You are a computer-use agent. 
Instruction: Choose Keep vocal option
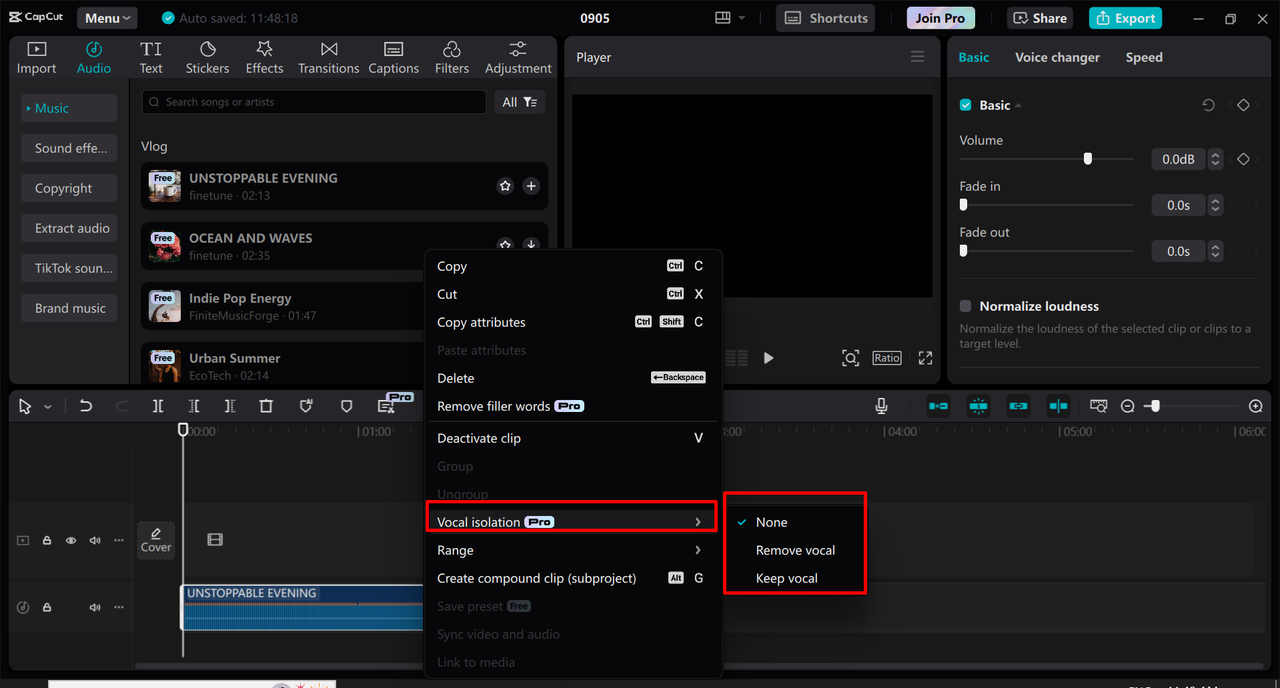coord(786,578)
